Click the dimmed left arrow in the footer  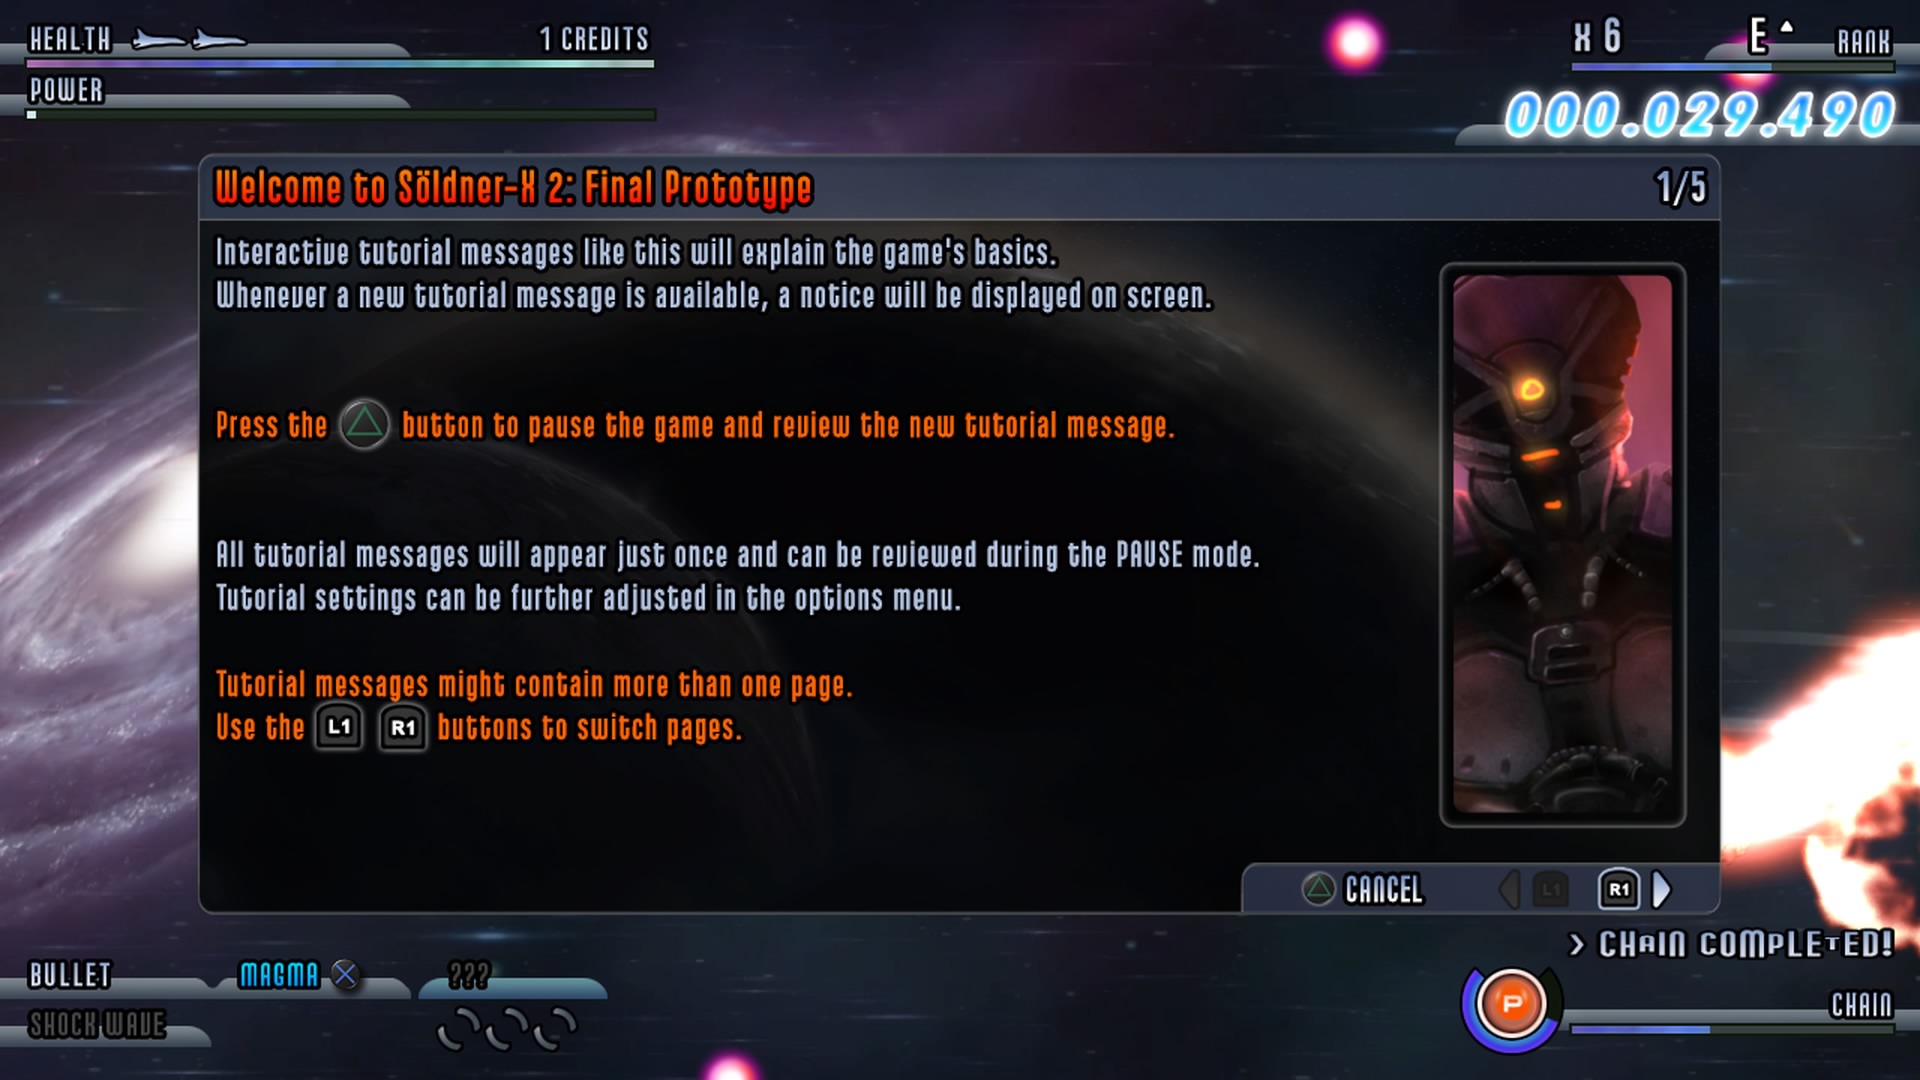[x=1510, y=889]
